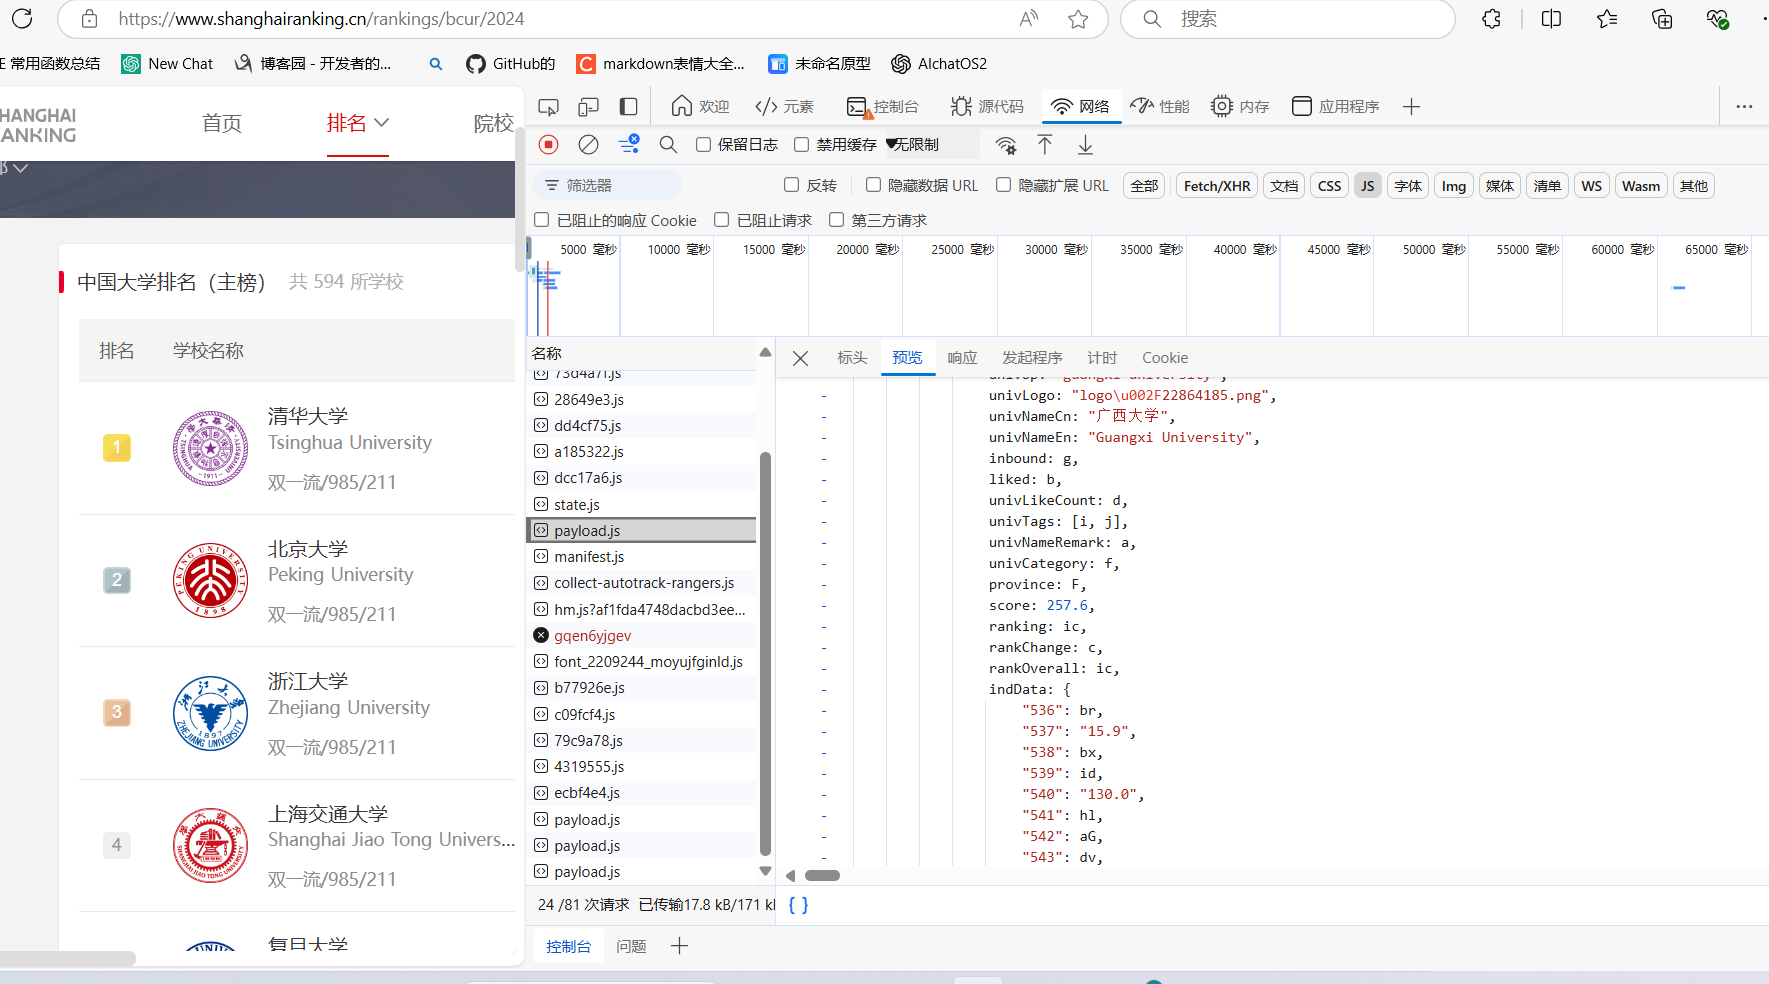This screenshot has width=1769, height=984.
Task: Open network search magnifier icon
Action: [669, 145]
